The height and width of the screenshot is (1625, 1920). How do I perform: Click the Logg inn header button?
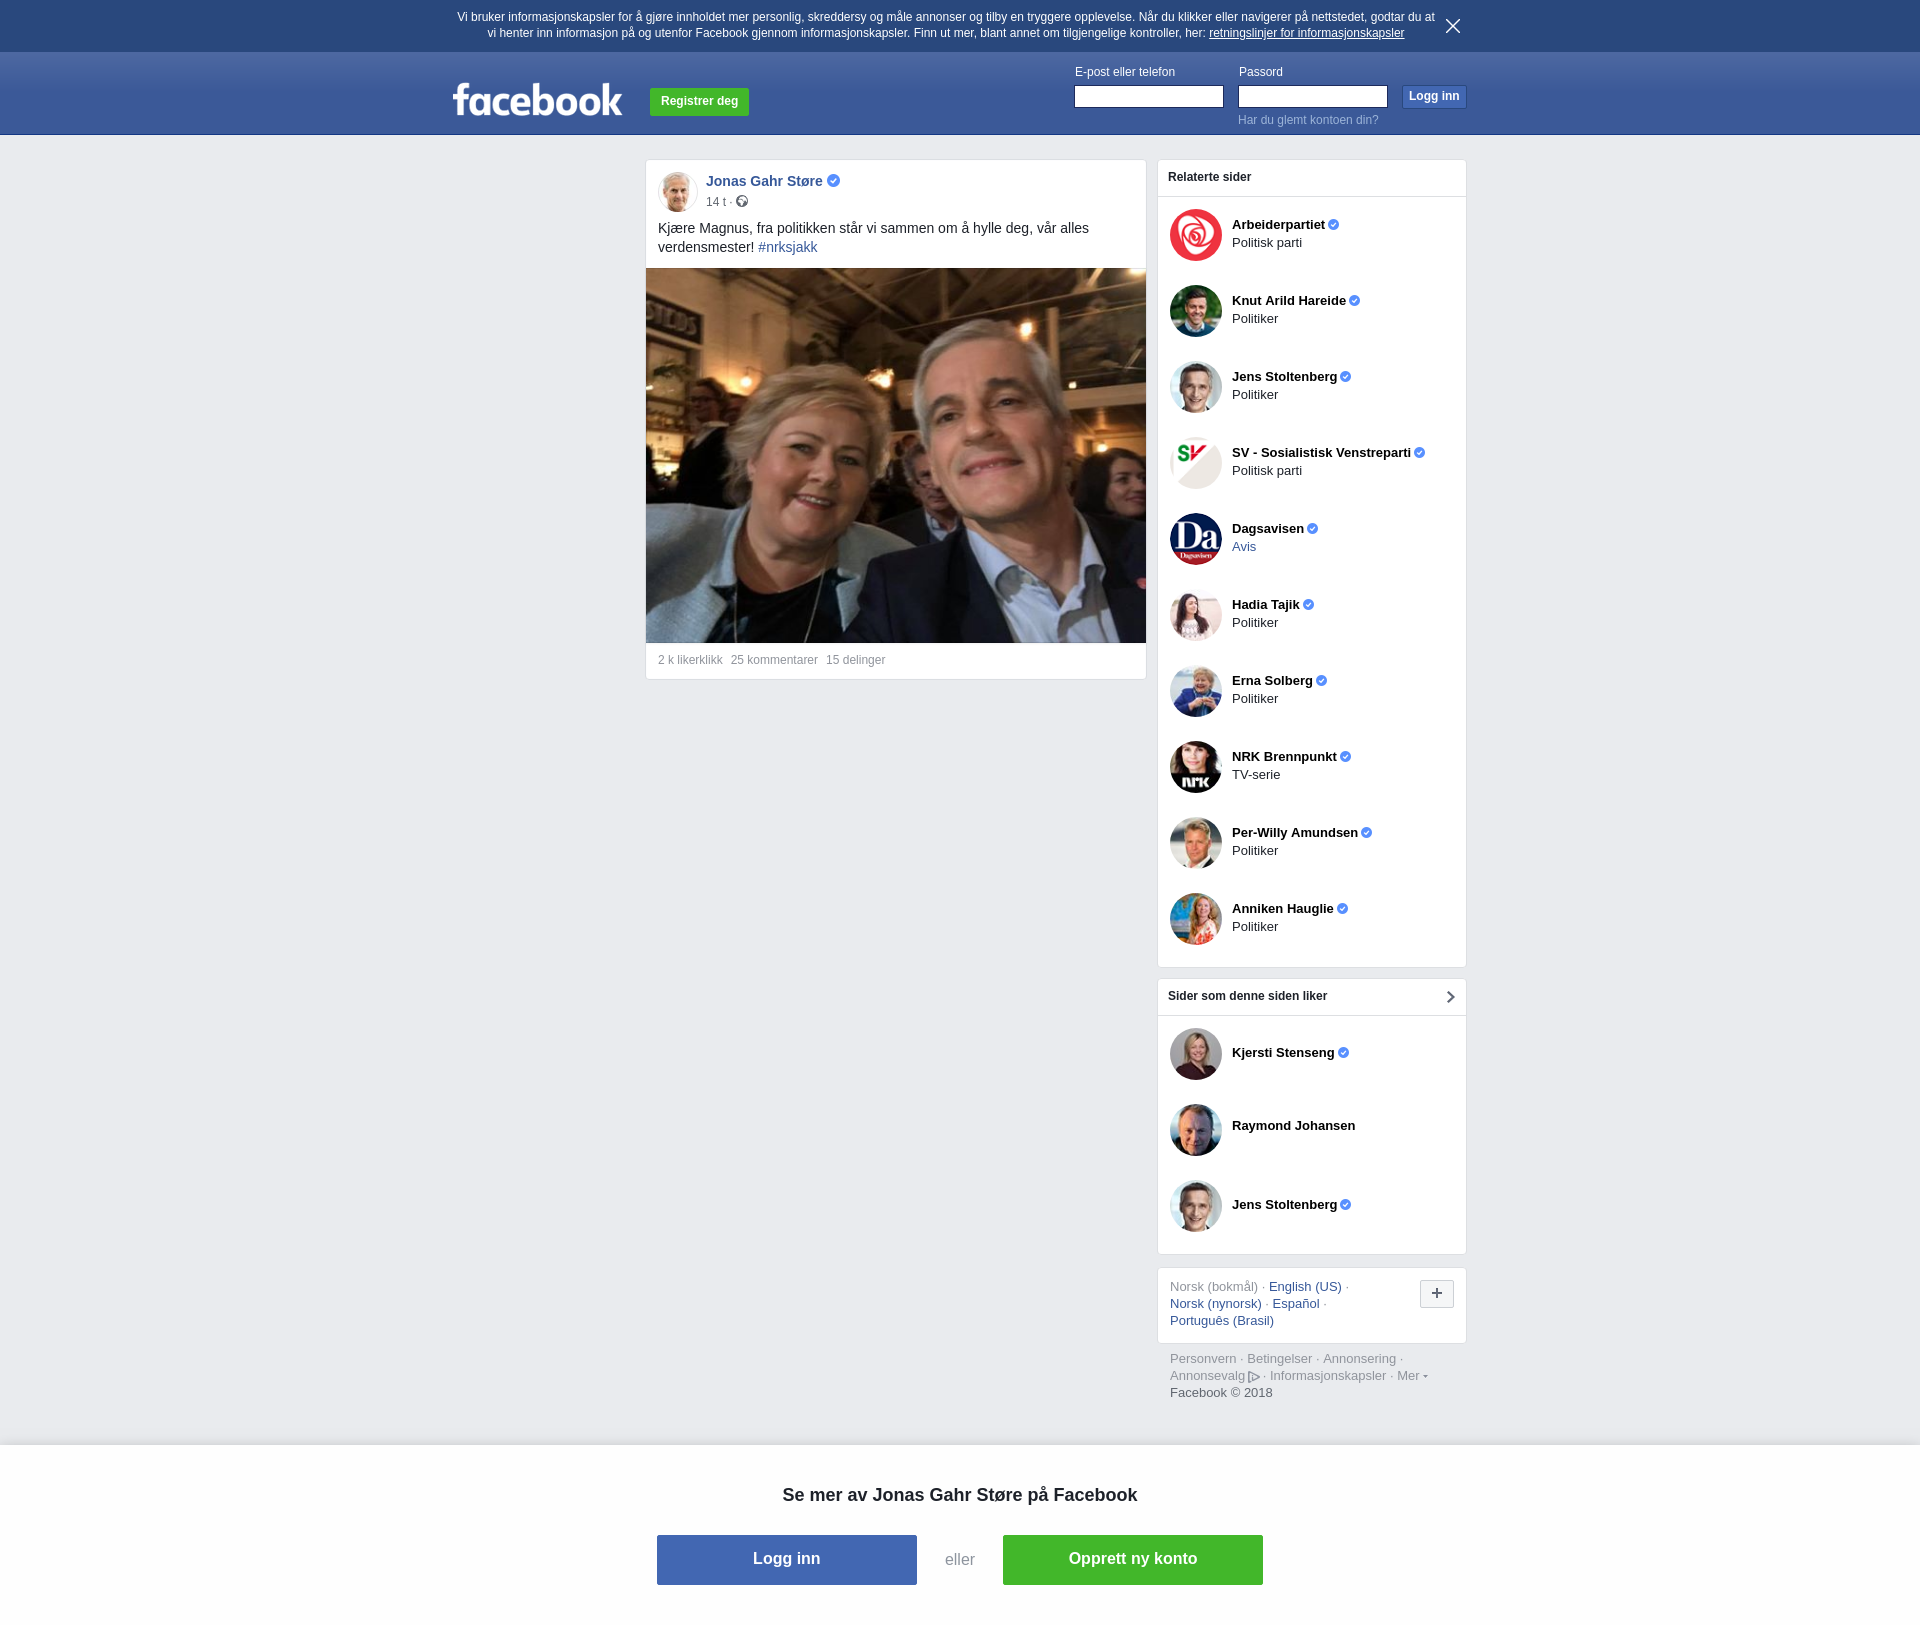1433,97
